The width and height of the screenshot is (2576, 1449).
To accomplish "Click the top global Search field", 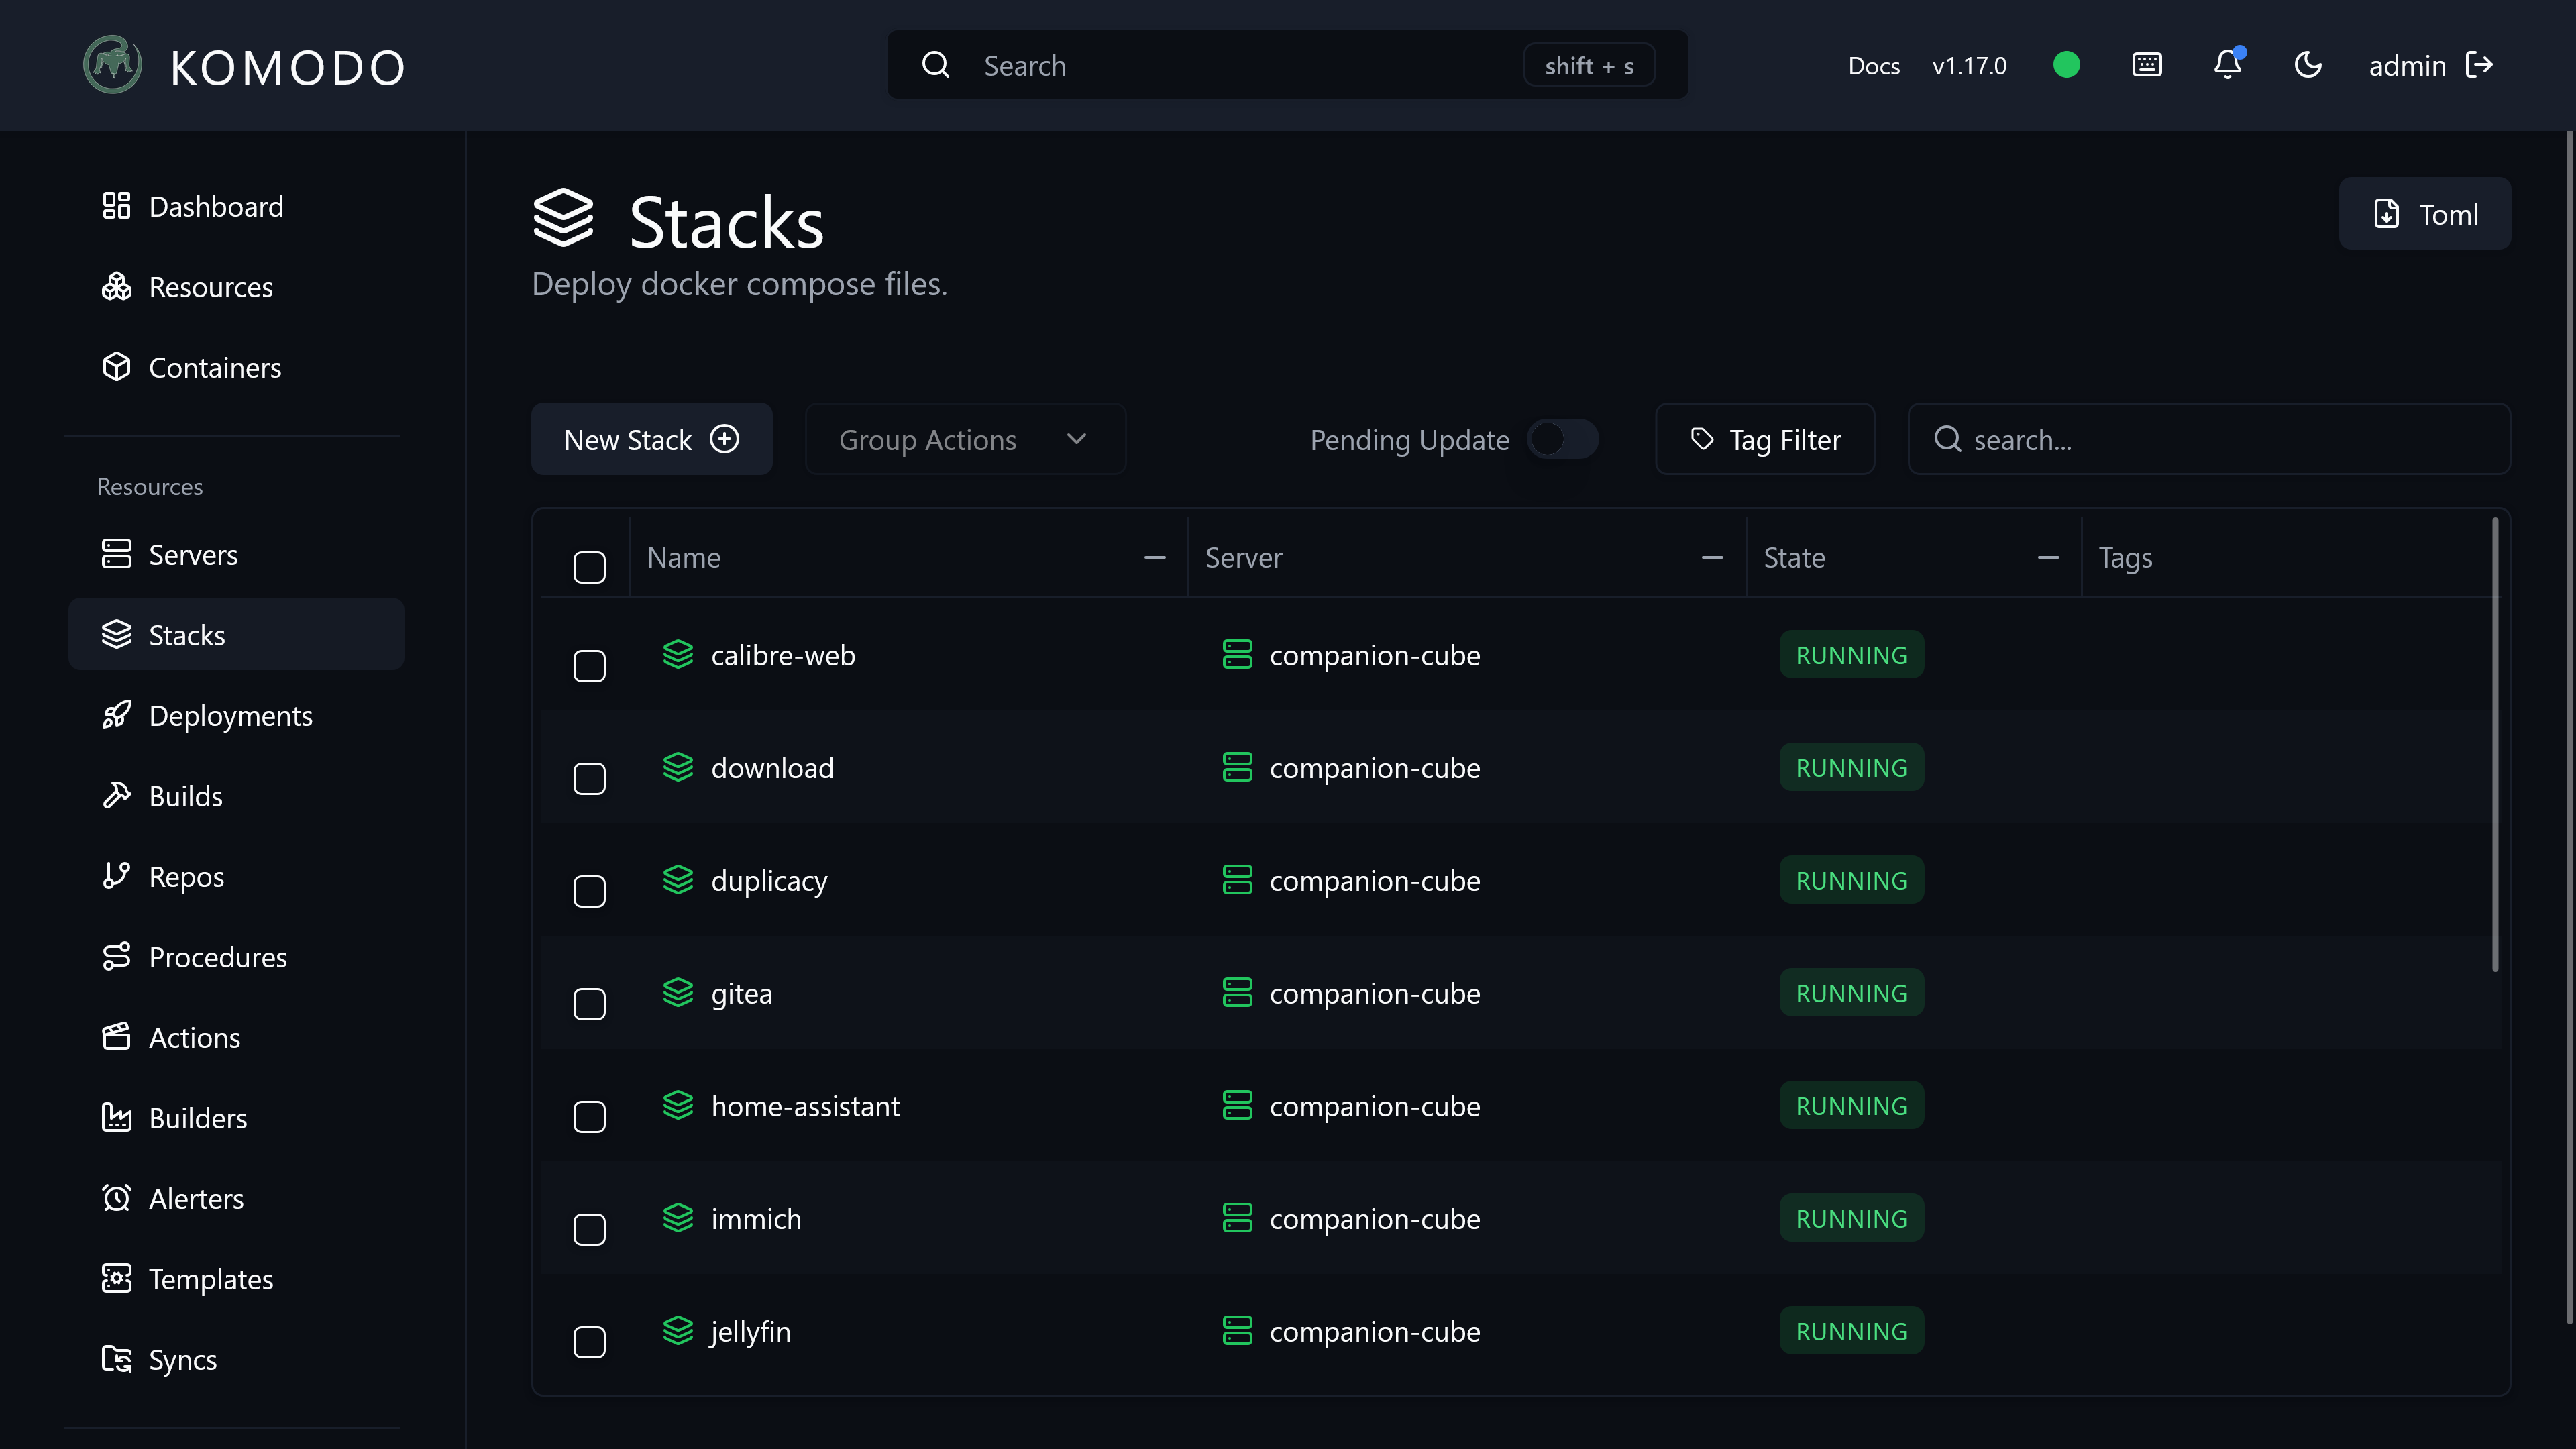I will 1287,65.
